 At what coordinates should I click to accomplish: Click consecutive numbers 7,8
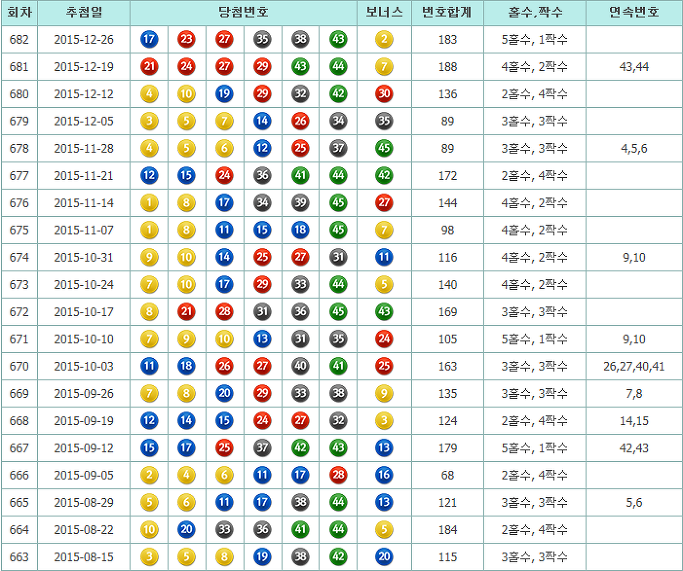[634, 394]
